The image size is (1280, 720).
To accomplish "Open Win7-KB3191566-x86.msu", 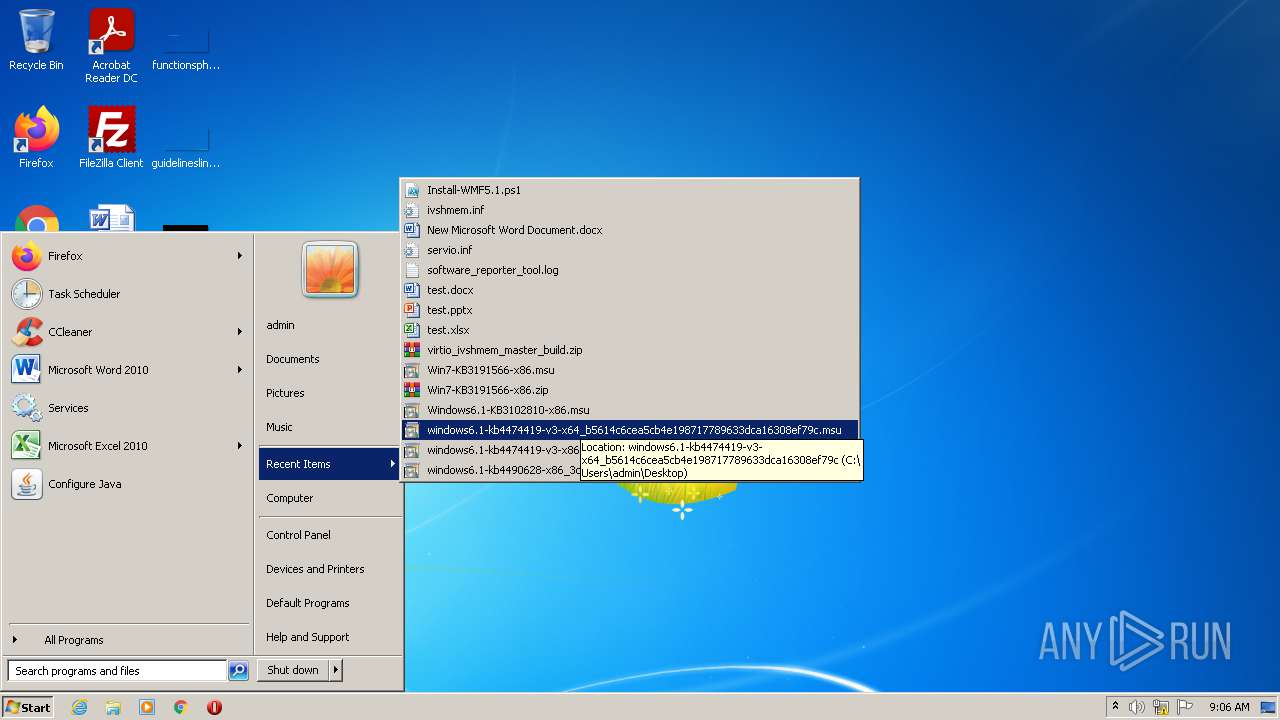I will (x=629, y=370).
